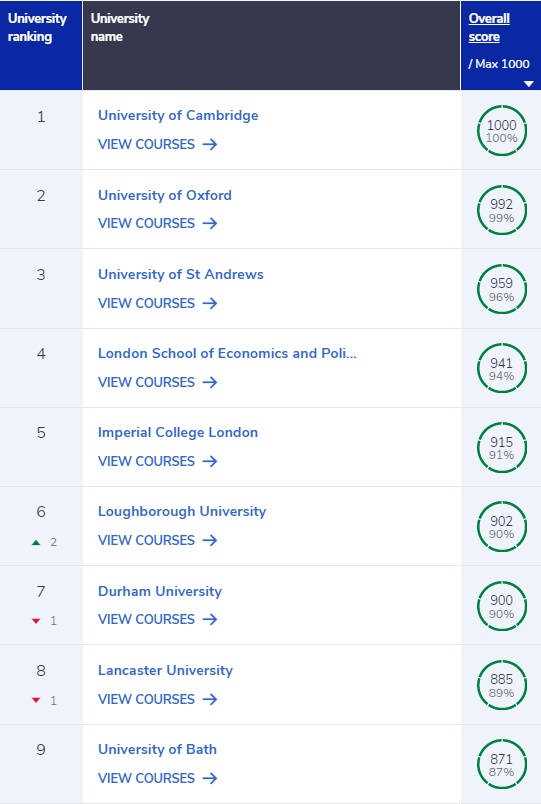Click the green up-triangle under rank 6
Viewport: 541px width, 804px height.
[36, 542]
